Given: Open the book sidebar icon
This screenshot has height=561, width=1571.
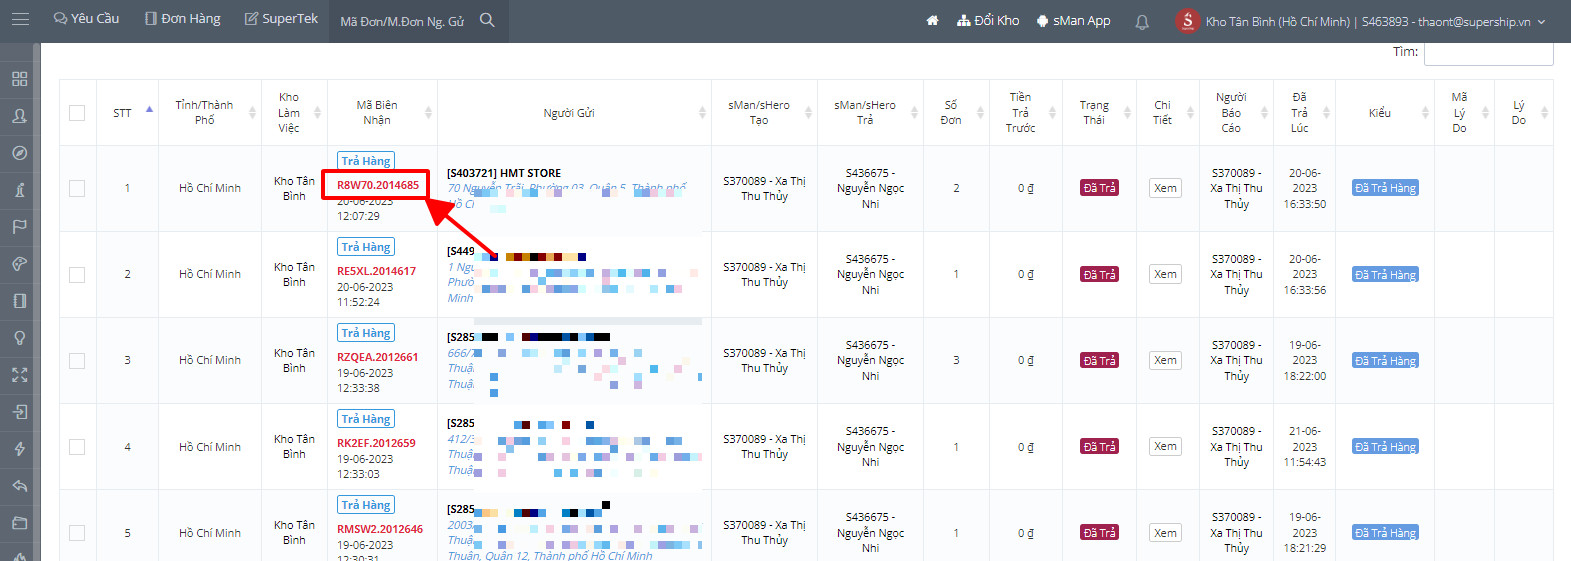Looking at the screenshot, I should point(19,301).
